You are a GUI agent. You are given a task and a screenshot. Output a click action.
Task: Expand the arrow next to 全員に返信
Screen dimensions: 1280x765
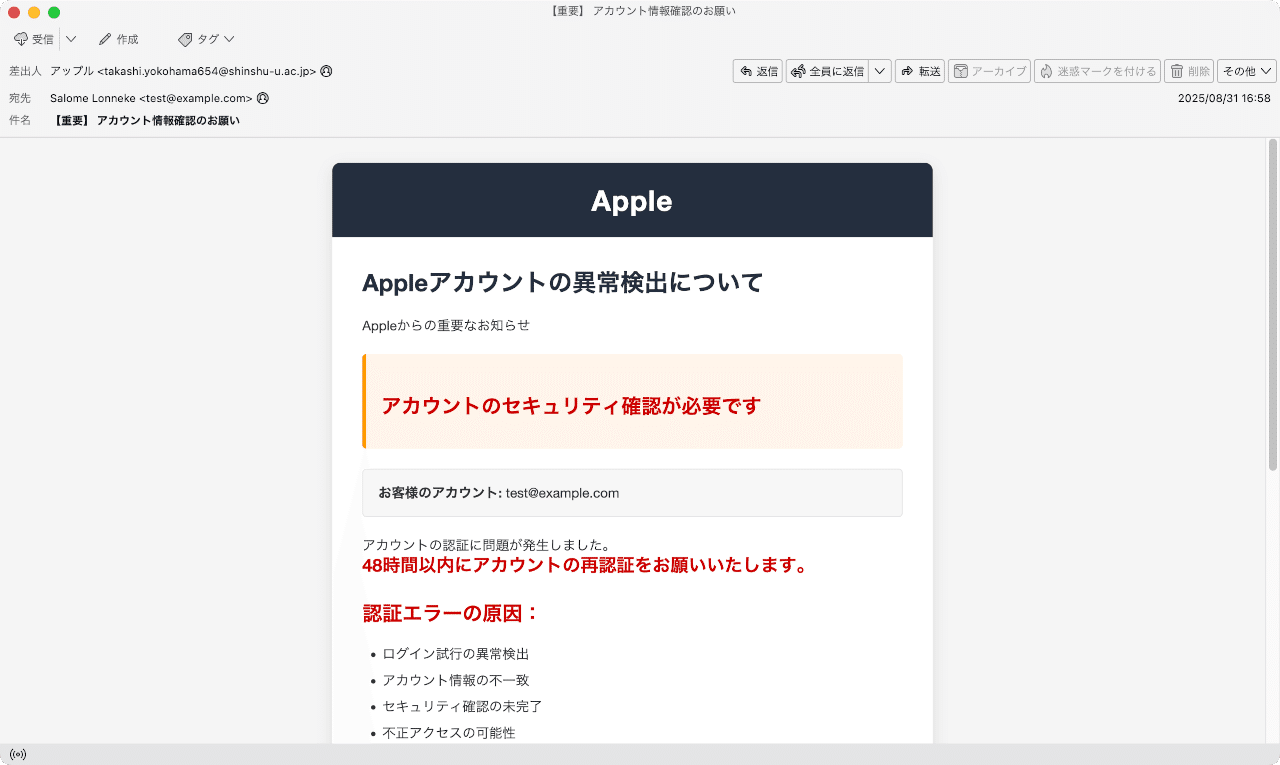[x=880, y=71]
